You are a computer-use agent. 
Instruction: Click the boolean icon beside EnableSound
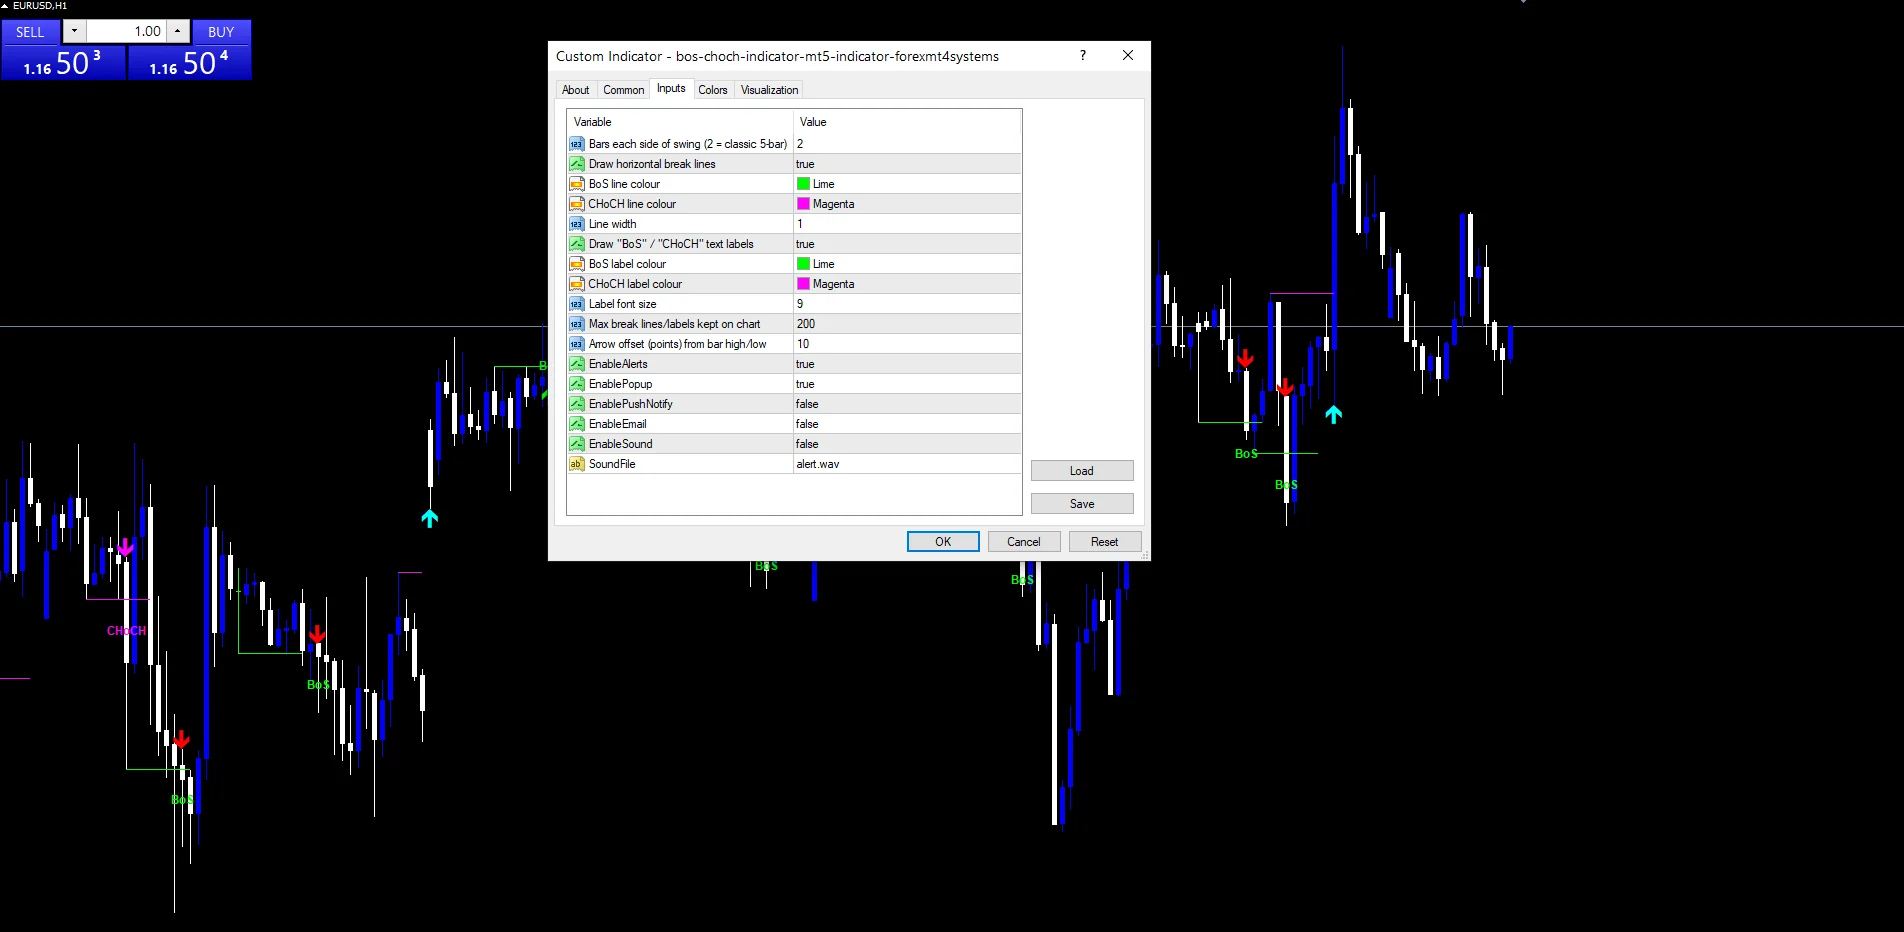[576, 444]
